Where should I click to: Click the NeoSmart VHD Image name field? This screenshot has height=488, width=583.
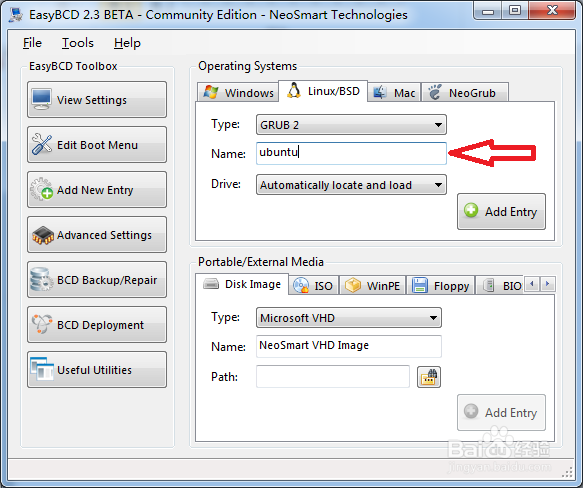[x=349, y=346]
